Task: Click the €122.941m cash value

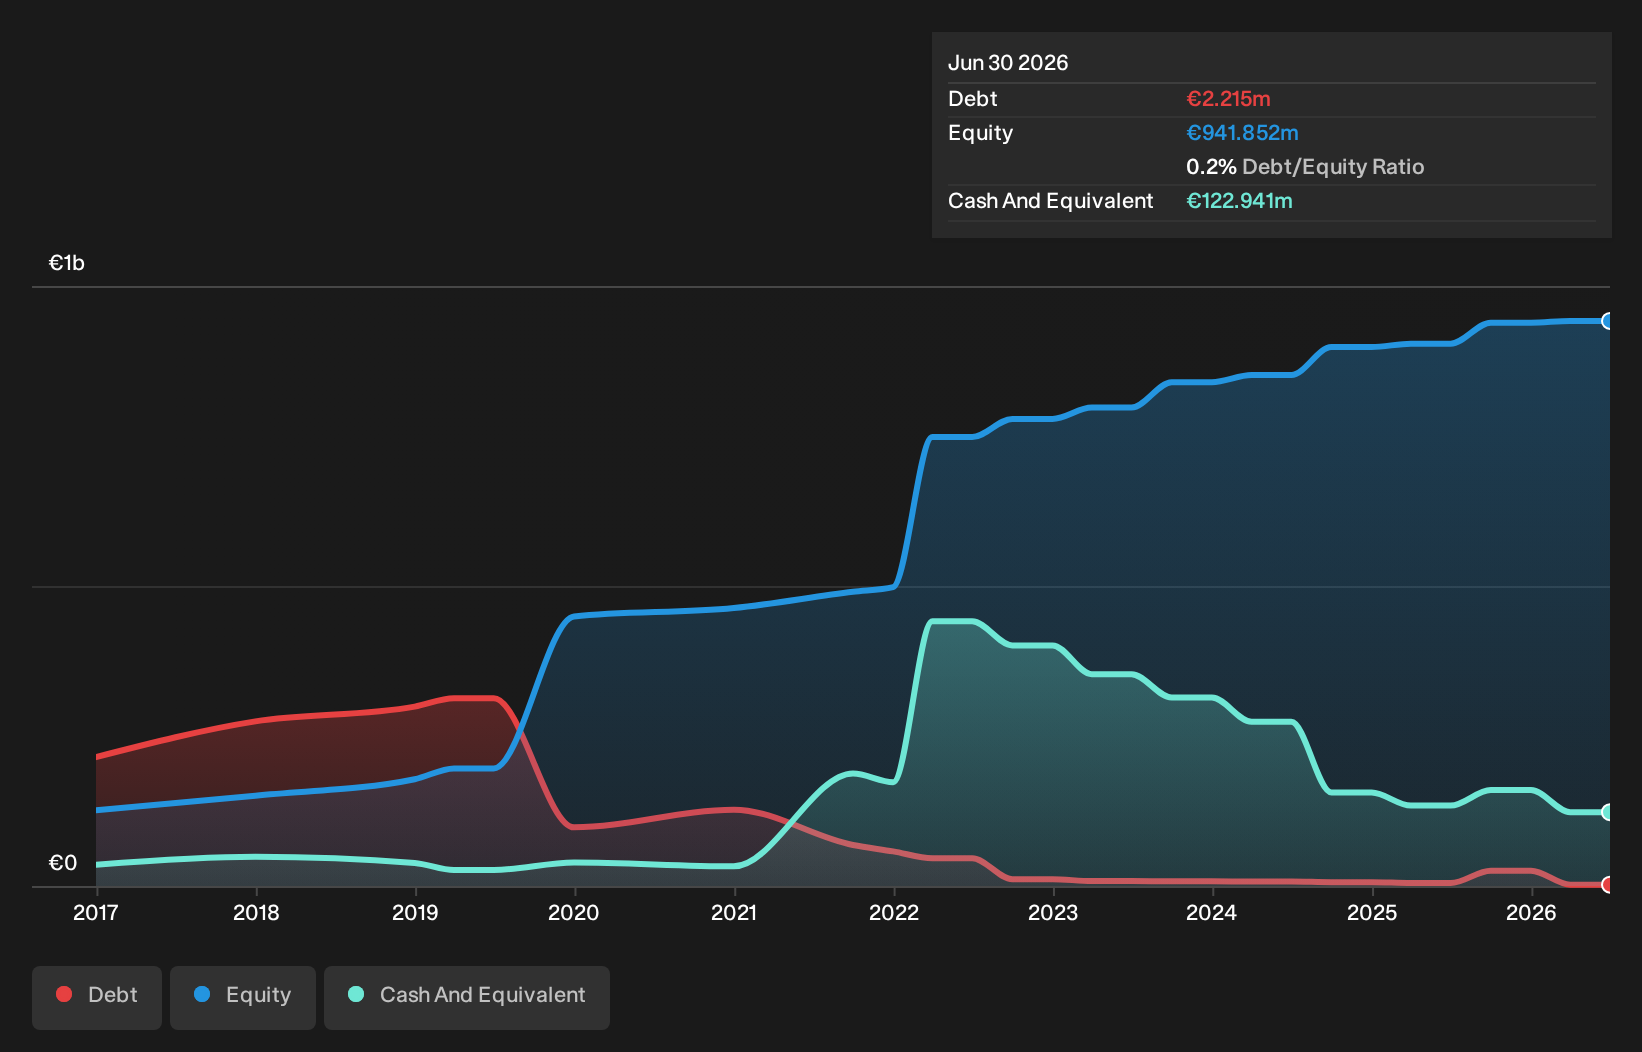Action: pyautogui.click(x=1239, y=201)
